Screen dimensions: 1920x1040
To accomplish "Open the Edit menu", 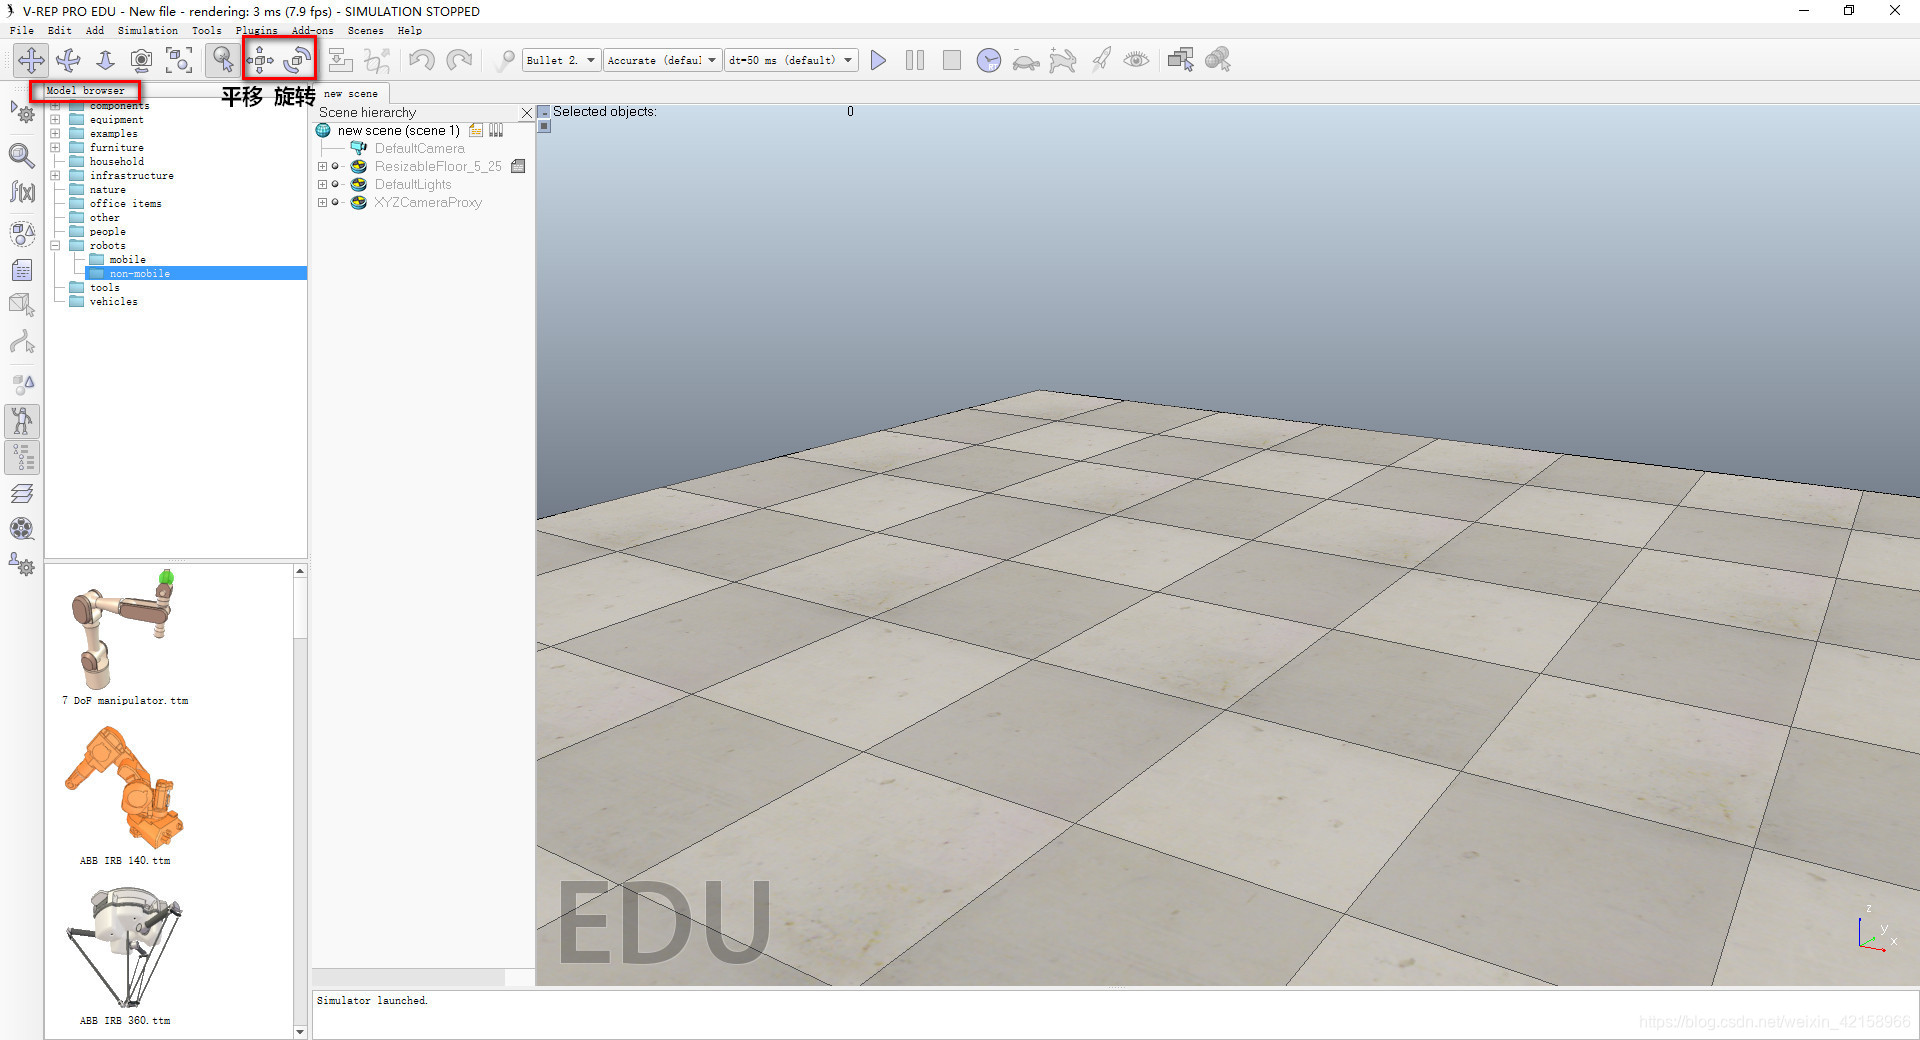I will (x=60, y=31).
